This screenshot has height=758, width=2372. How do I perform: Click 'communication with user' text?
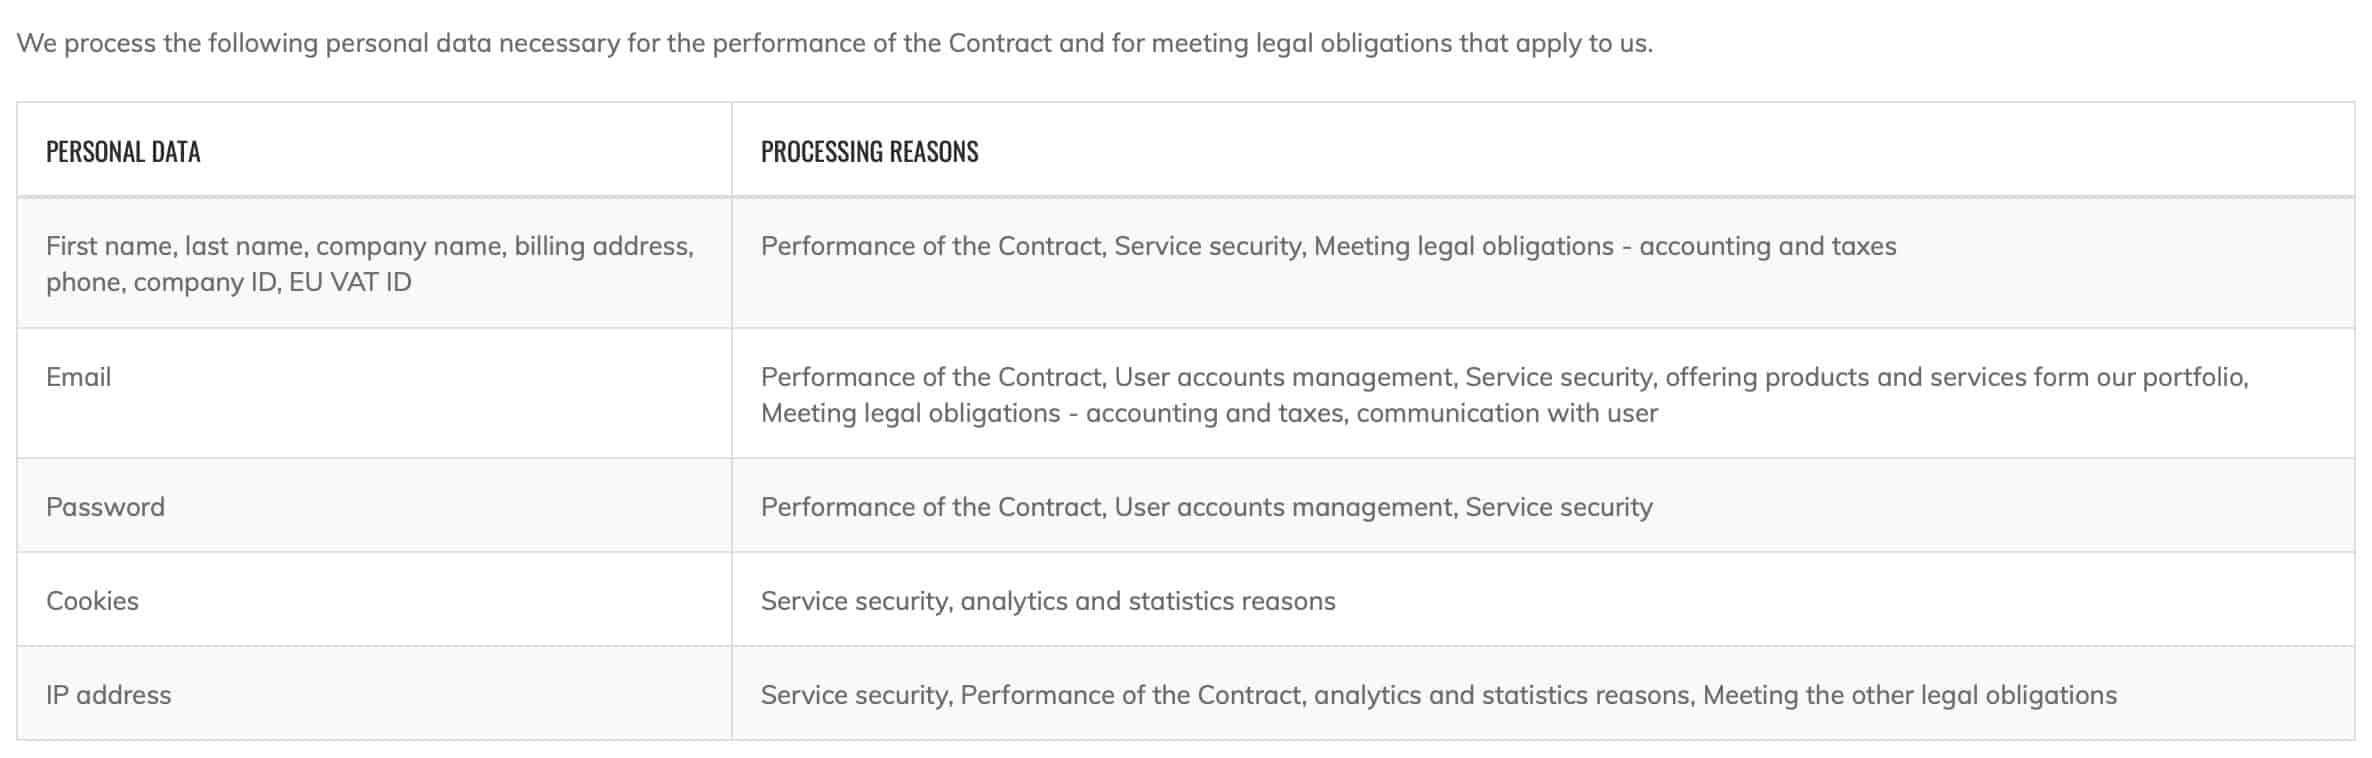1507,413
